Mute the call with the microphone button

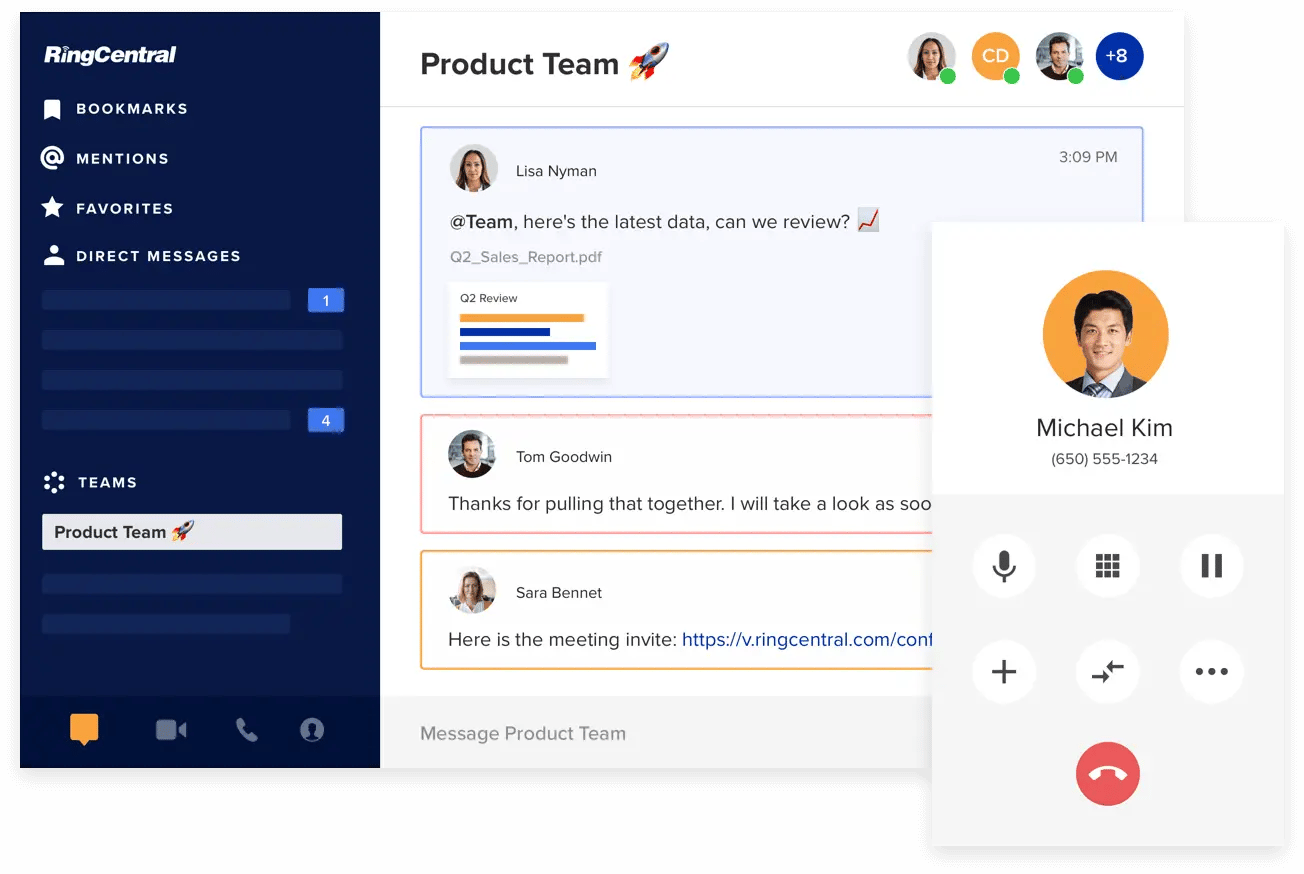[x=1003, y=566]
